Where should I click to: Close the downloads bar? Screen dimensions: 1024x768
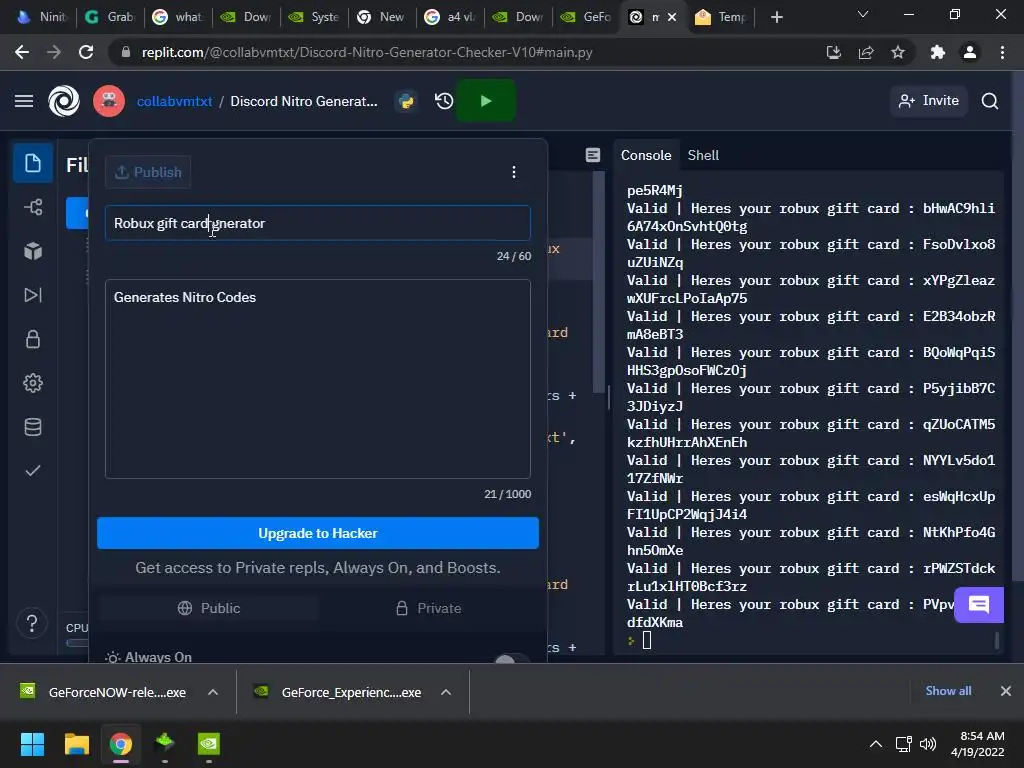click(1006, 691)
